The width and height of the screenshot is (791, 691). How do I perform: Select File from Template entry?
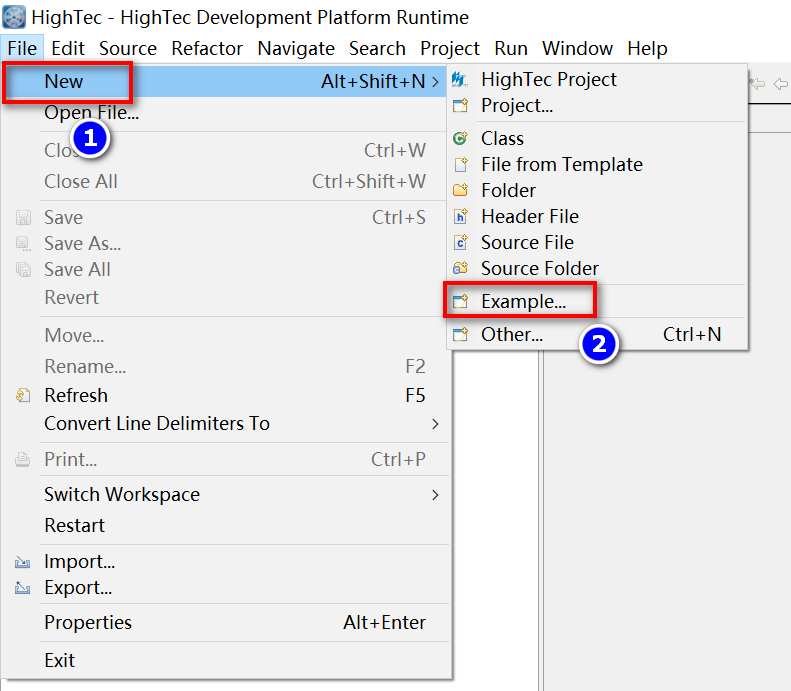pyautogui.click(x=597, y=164)
